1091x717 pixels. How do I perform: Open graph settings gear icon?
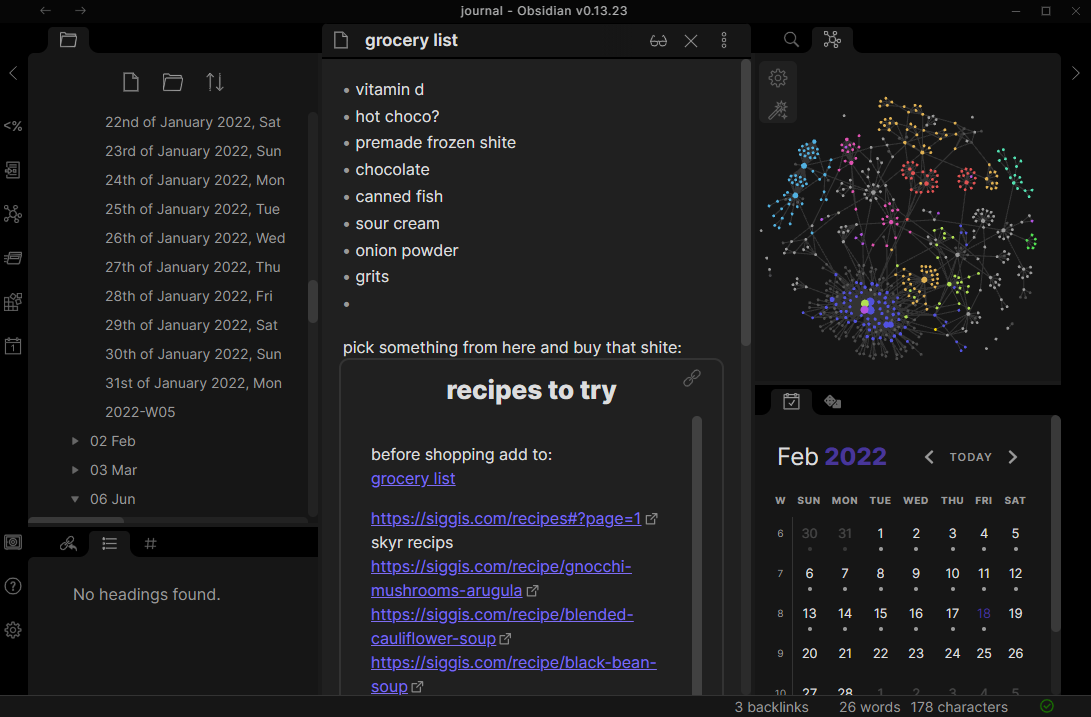pos(778,78)
